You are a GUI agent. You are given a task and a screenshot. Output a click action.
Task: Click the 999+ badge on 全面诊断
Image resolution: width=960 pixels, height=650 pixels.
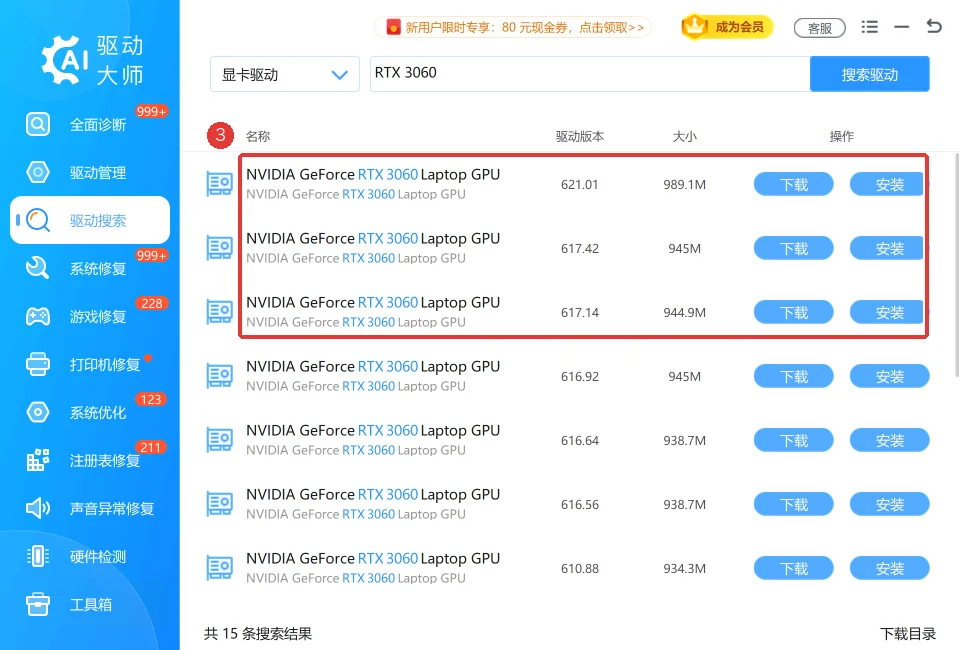(x=151, y=111)
